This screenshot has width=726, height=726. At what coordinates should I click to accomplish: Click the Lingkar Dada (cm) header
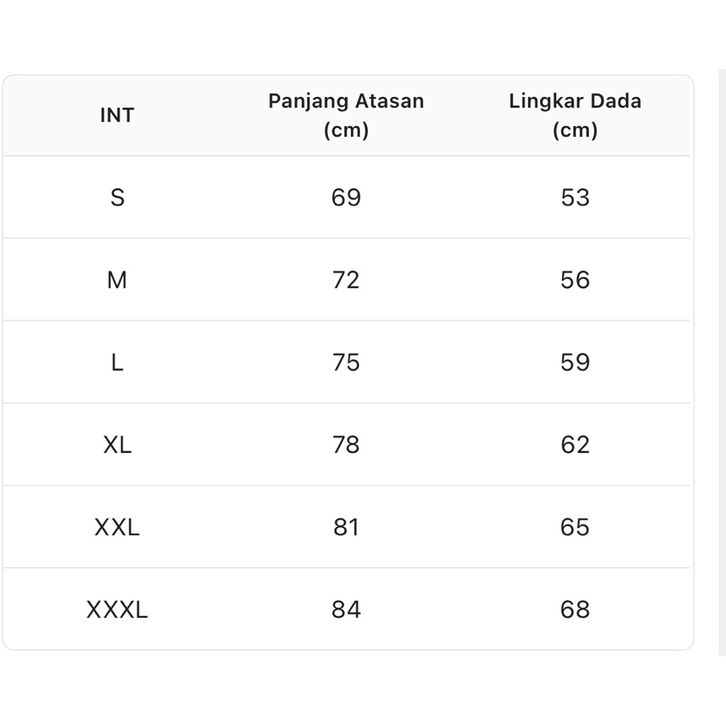click(575, 115)
